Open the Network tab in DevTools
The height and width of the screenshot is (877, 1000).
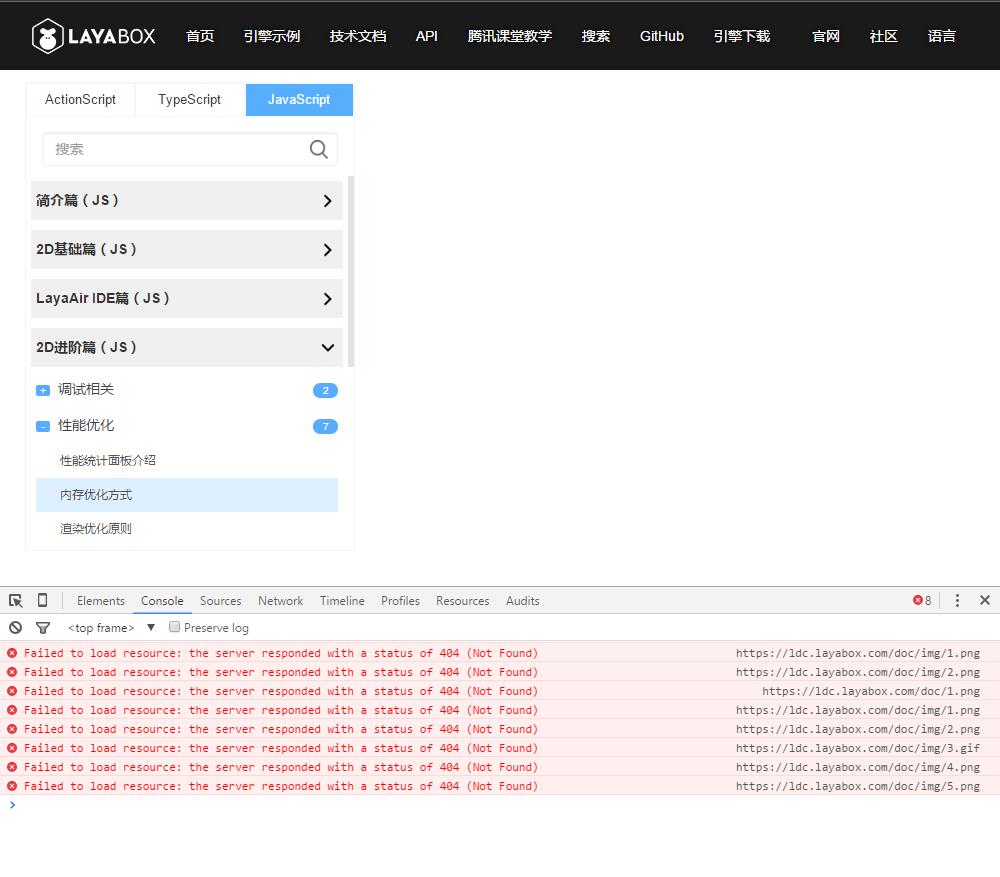click(280, 601)
